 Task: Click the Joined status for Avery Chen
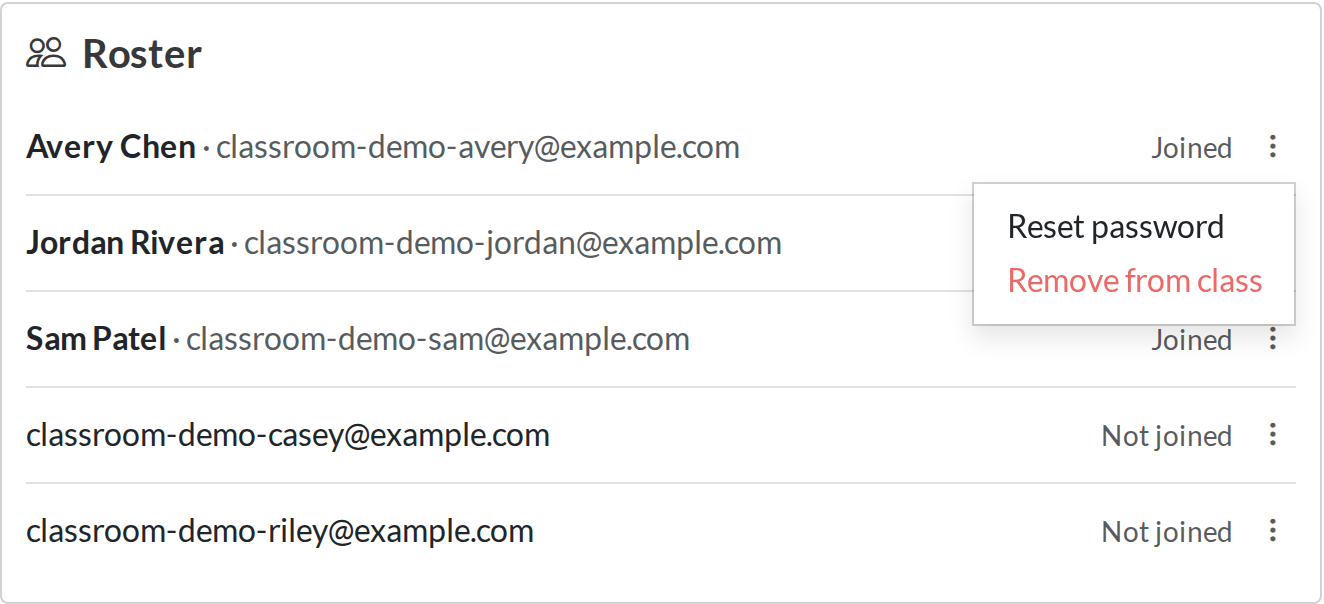1191,148
